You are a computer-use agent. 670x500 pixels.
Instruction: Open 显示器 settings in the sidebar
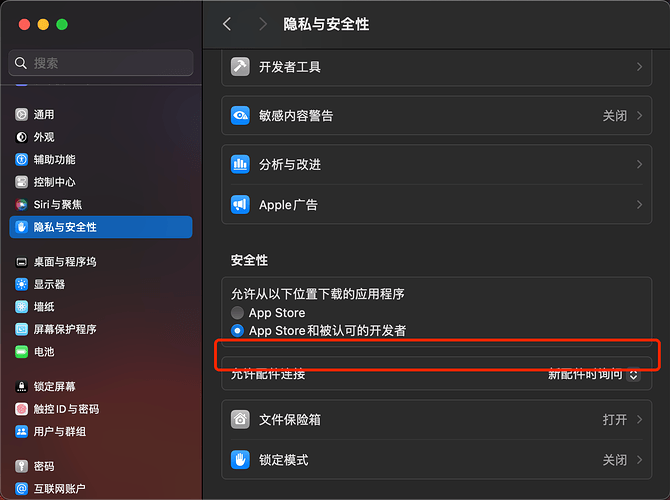click(50, 284)
